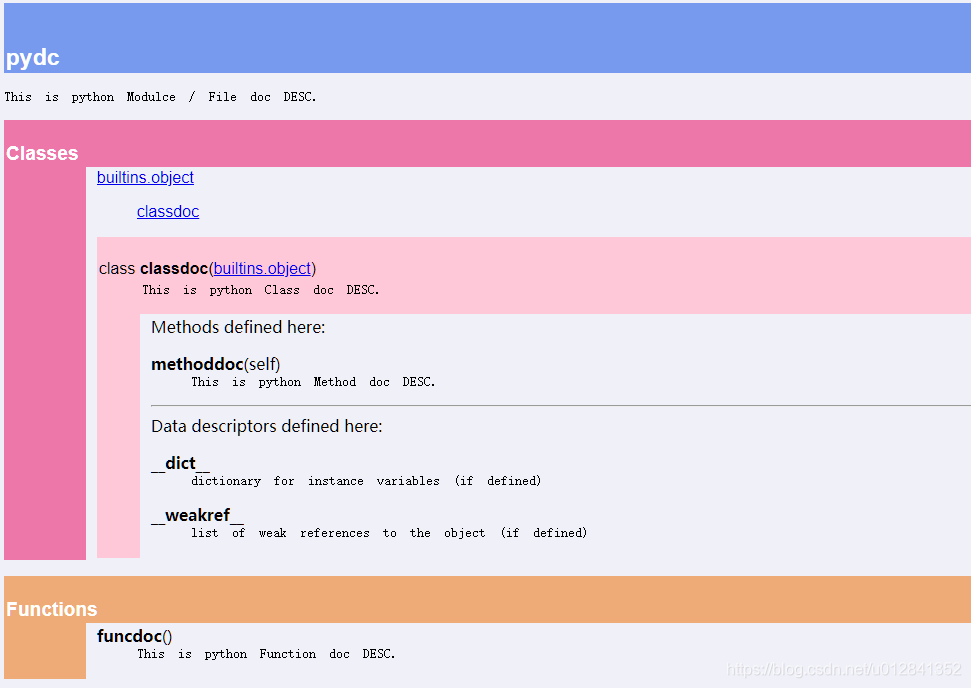Click the Classes section header
The height and width of the screenshot is (688, 971).
point(42,153)
